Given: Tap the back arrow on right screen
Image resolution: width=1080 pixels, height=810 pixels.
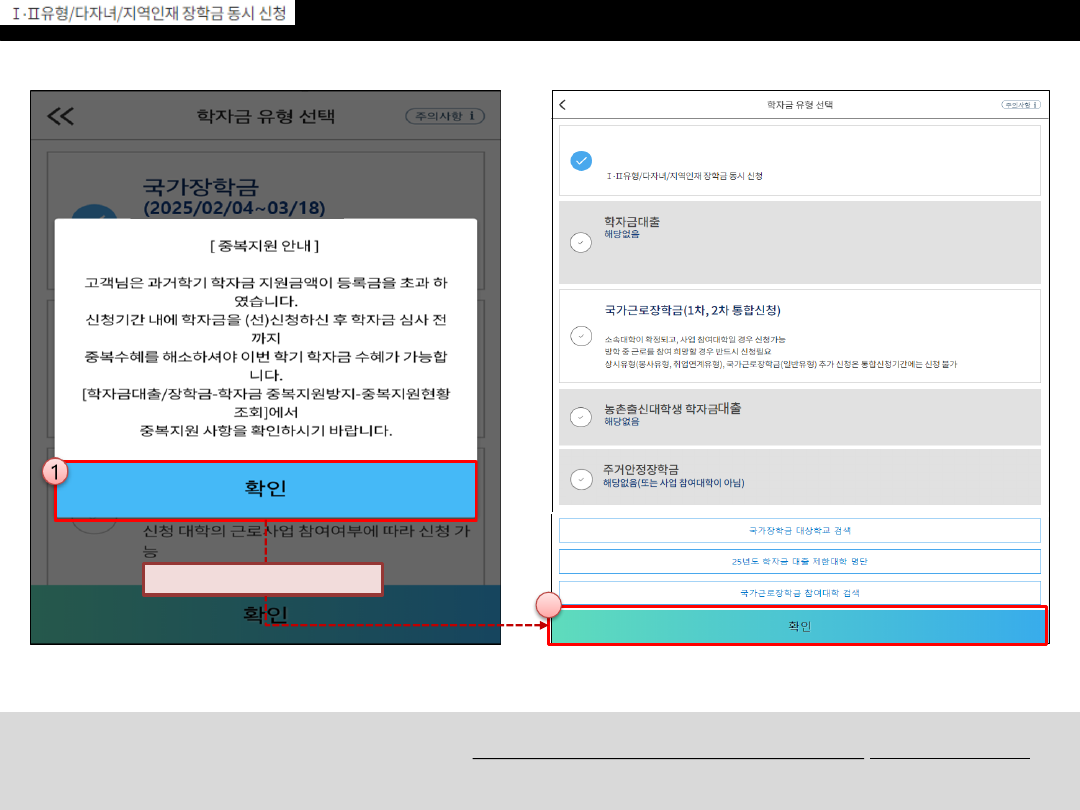Looking at the screenshot, I should click(562, 104).
